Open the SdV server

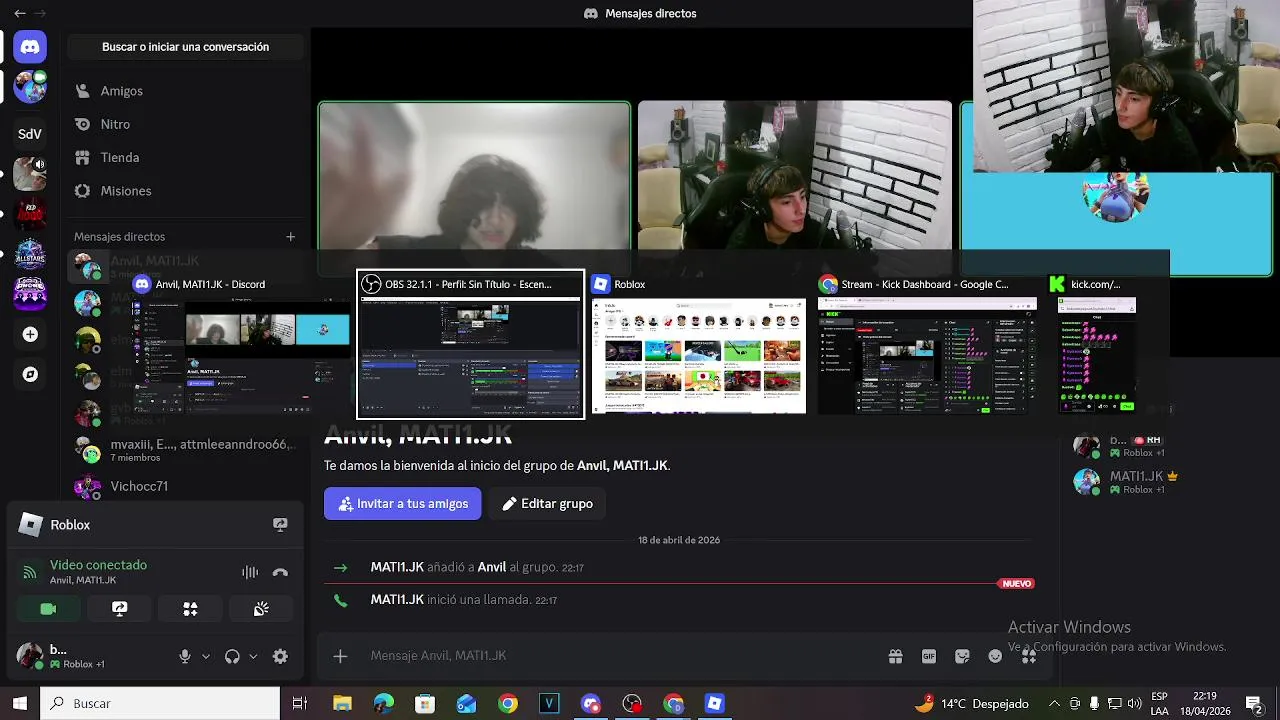coord(30,134)
